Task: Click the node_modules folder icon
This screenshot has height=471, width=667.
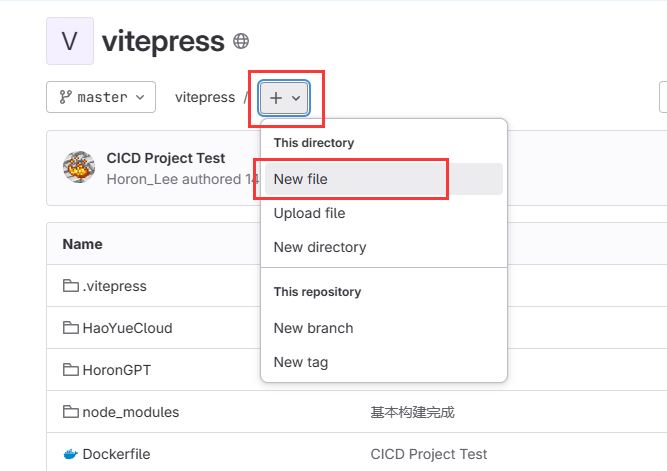Action: pyautogui.click(x=71, y=412)
